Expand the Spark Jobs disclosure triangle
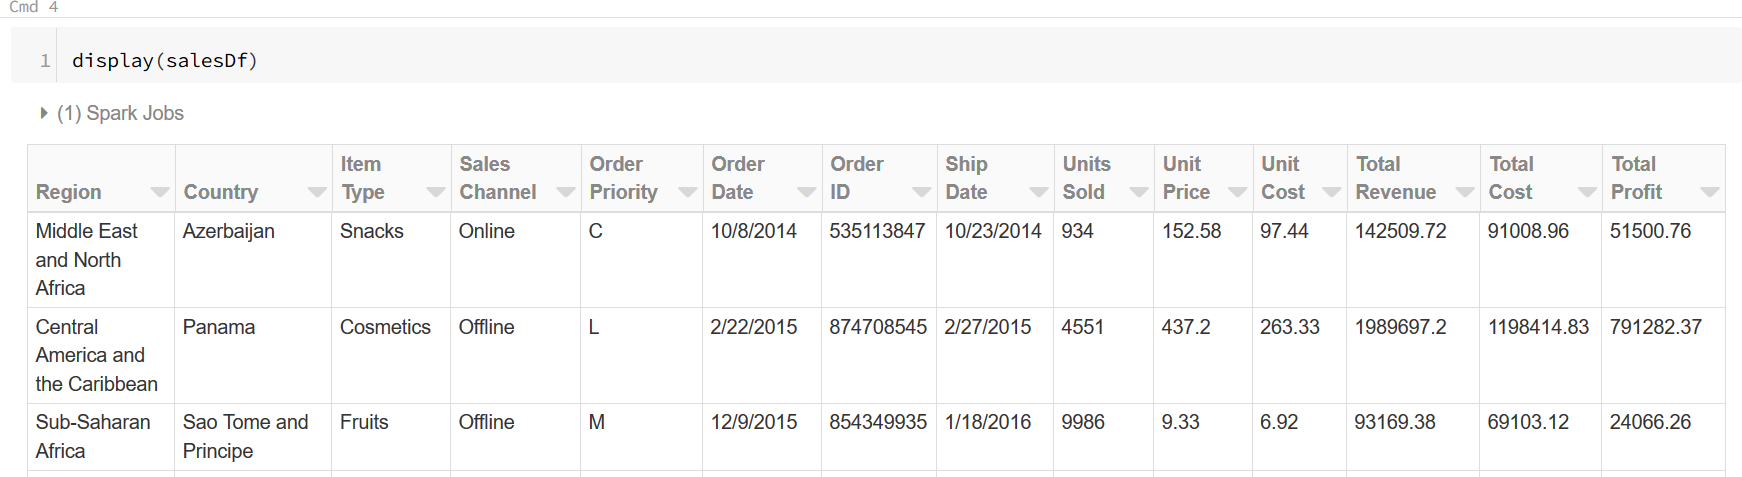Viewport: 1742px width, 477px height. (x=44, y=113)
